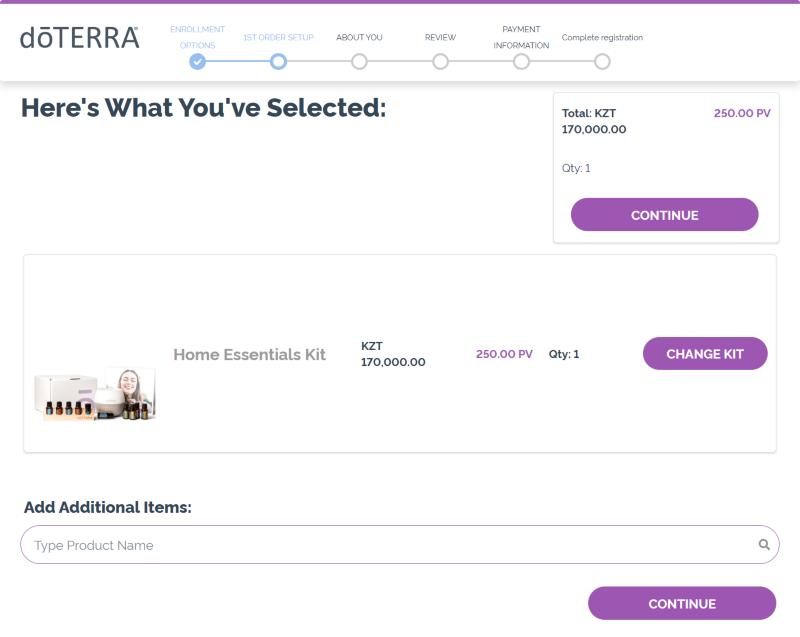
Task: Select the Complete registration step label
Action: [x=602, y=37]
